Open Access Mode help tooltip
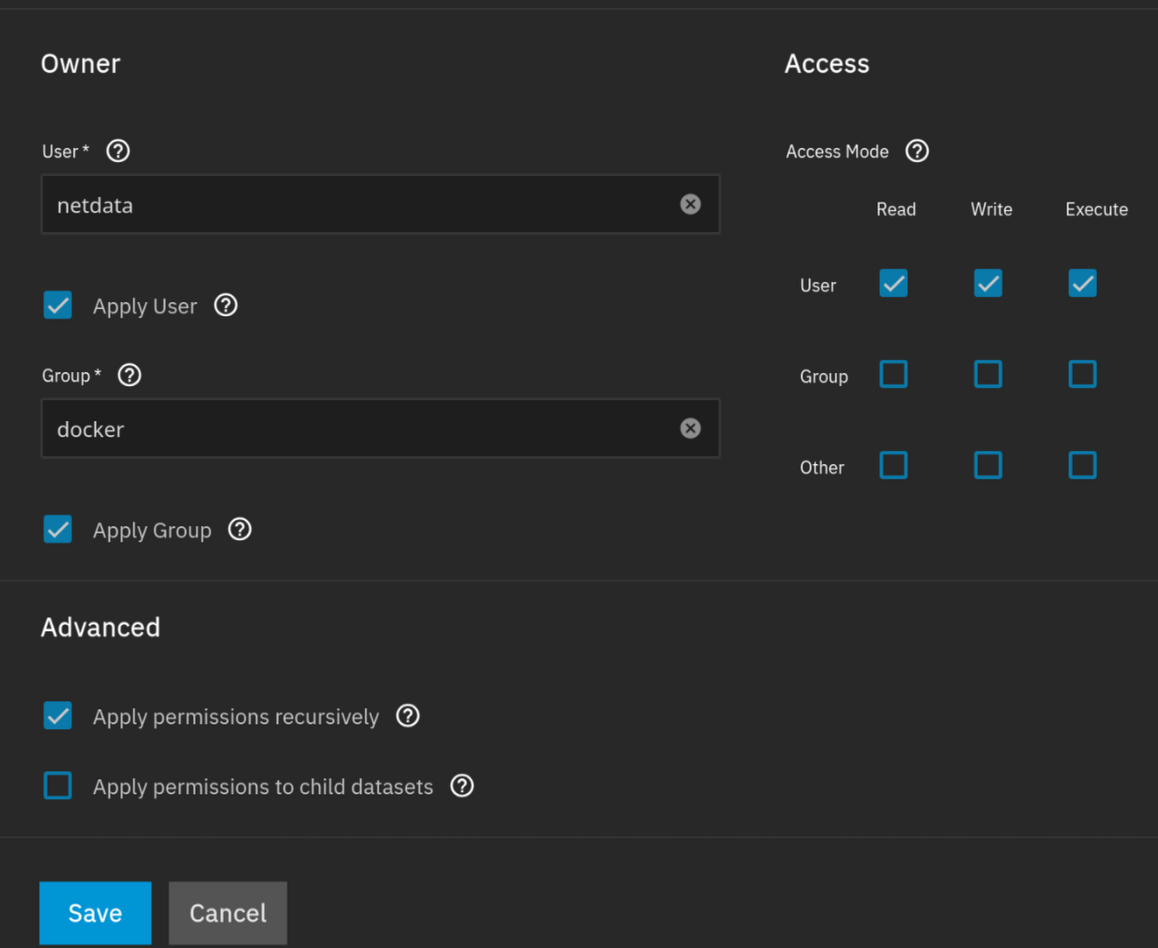The width and height of the screenshot is (1158, 948). coord(917,151)
